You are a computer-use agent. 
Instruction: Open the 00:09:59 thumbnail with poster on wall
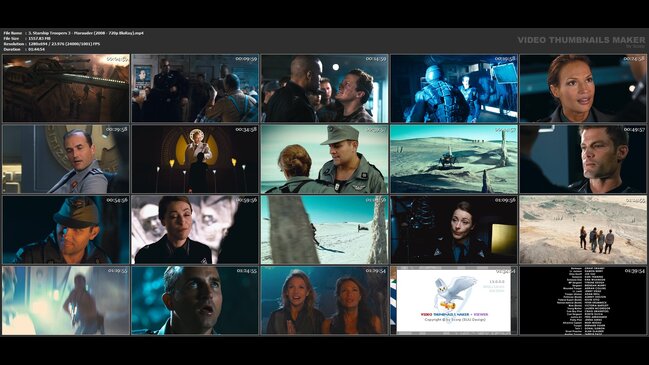click(195, 88)
